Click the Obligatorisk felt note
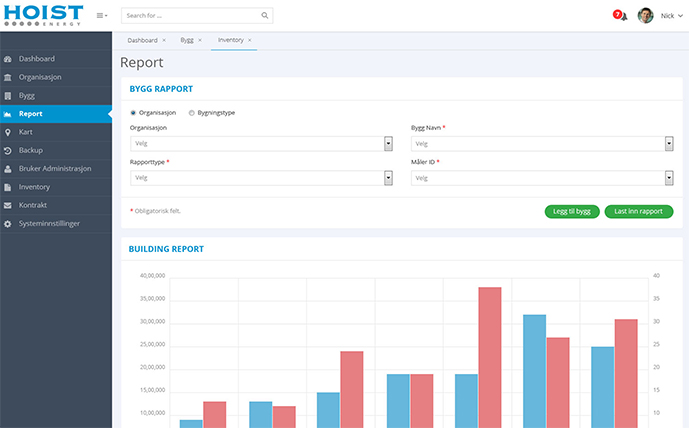Screen dimensions: 689x428 pyautogui.click(x=155, y=211)
